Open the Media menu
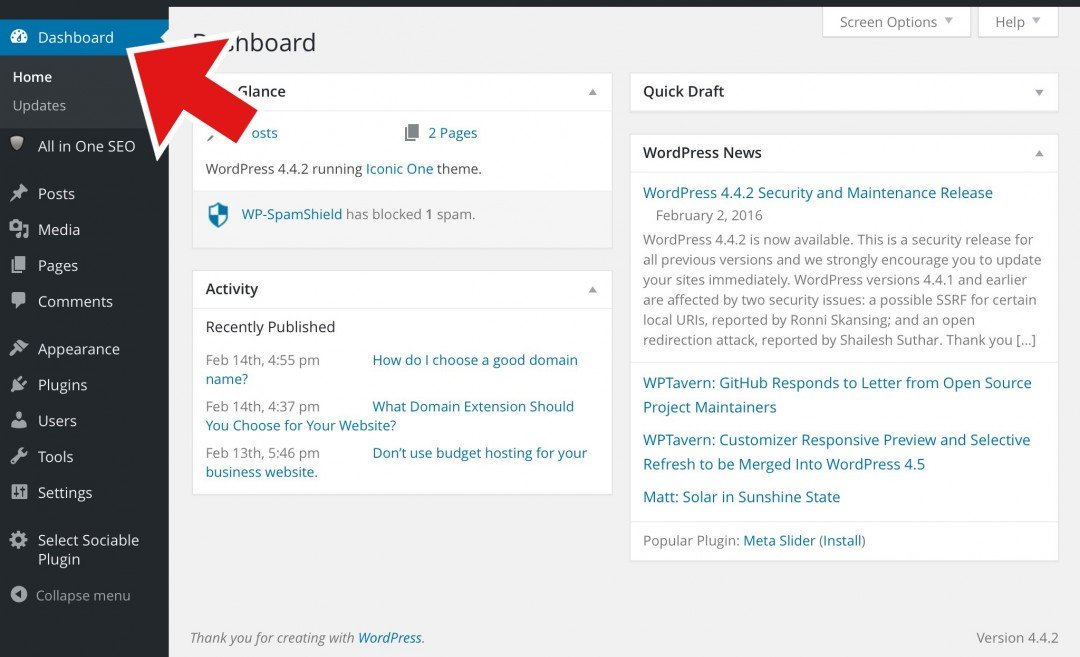The height and width of the screenshot is (657, 1080). tap(59, 229)
